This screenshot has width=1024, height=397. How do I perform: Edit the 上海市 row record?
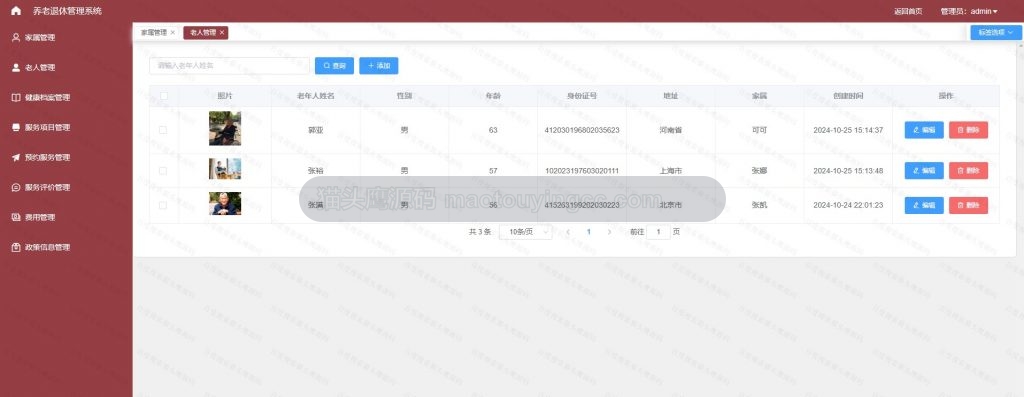(924, 170)
